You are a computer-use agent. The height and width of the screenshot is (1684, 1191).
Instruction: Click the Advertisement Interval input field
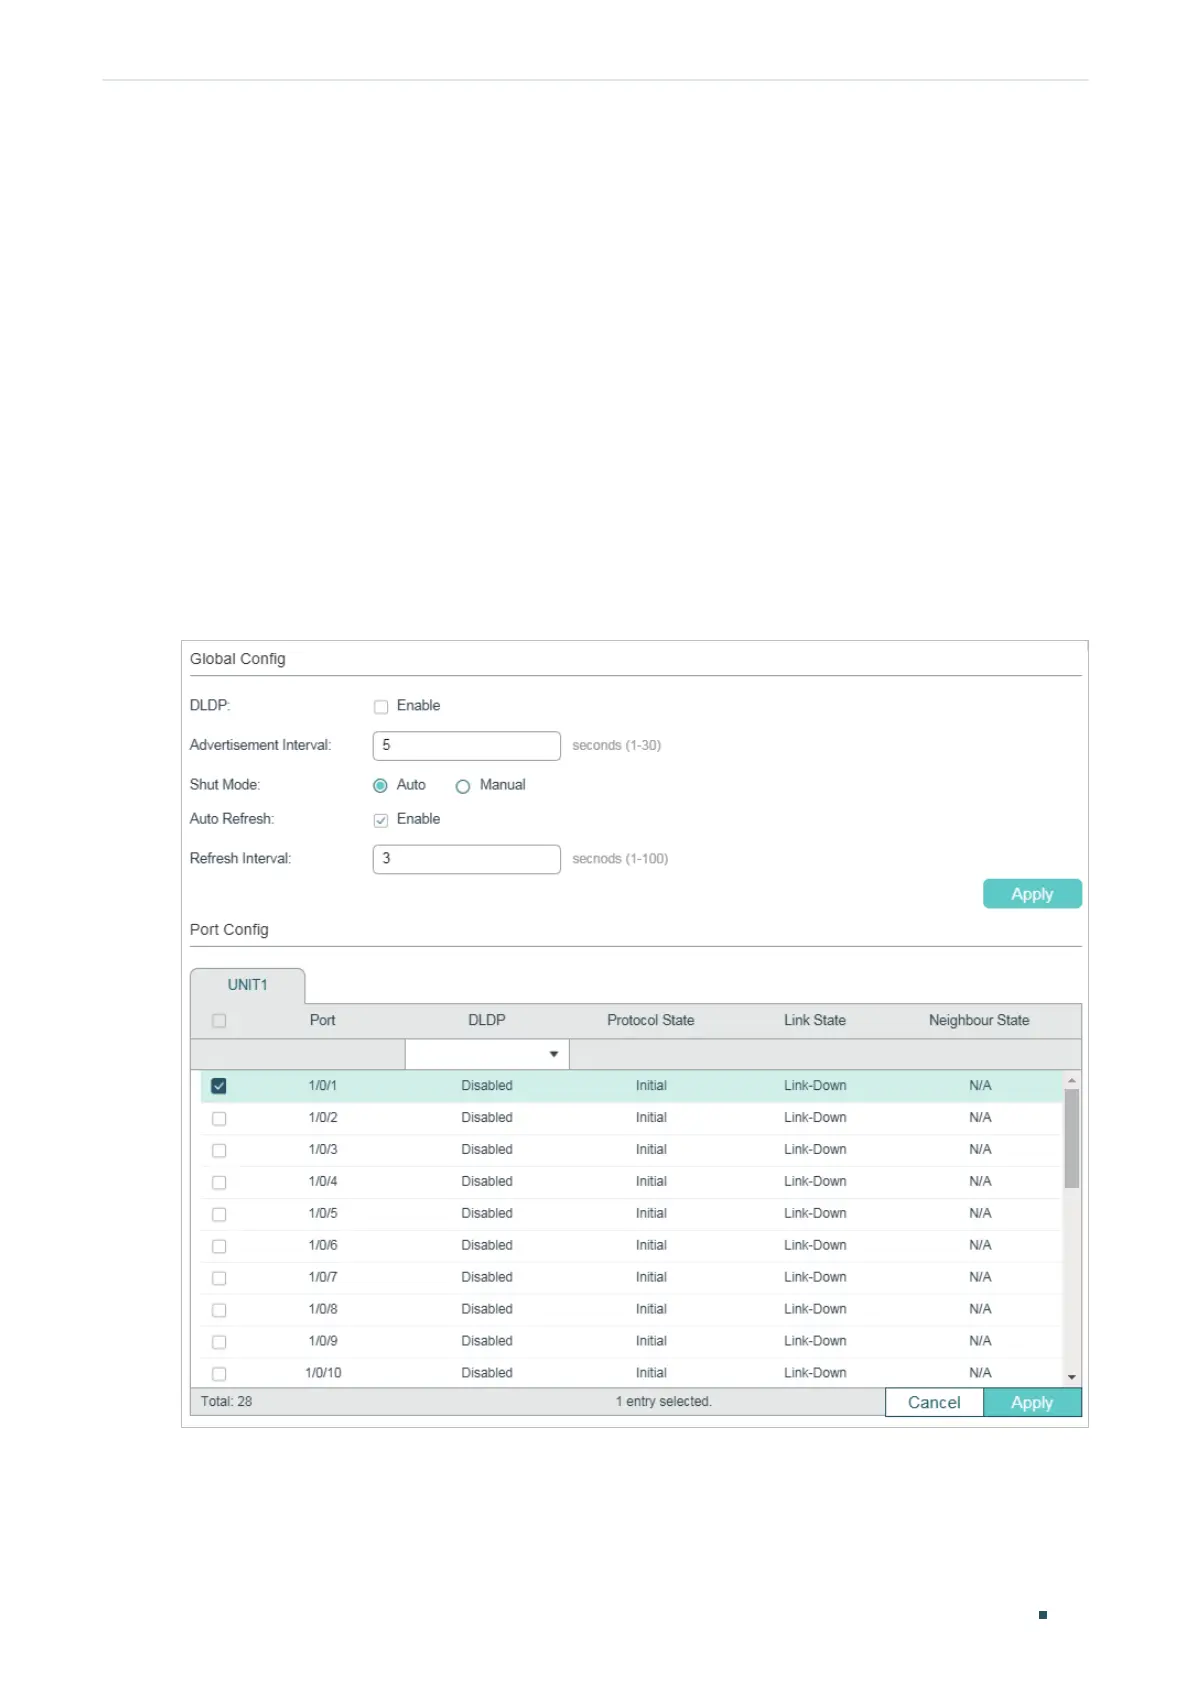[x=466, y=746]
